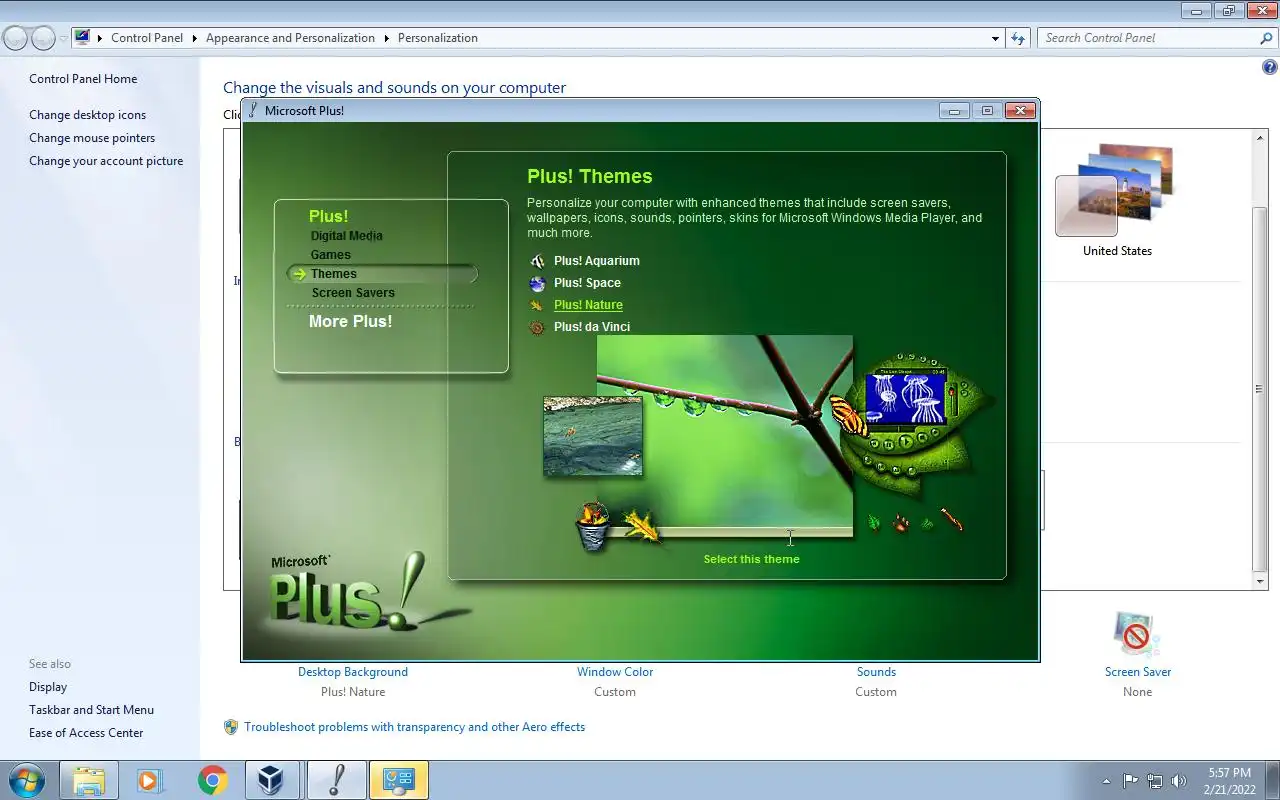Select the Plus! Space theme
The height and width of the screenshot is (800, 1280).
coord(587,283)
